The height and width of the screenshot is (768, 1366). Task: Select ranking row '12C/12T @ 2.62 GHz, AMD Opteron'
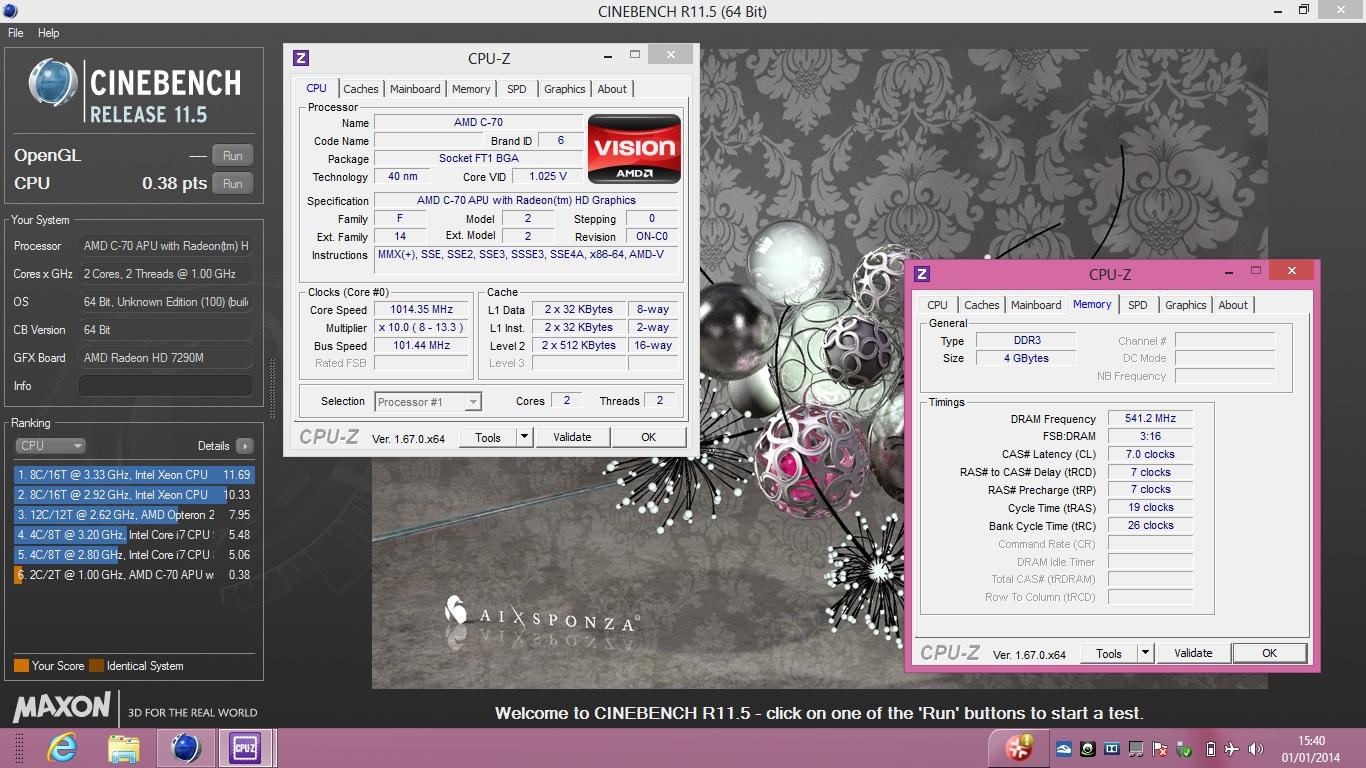pos(134,515)
